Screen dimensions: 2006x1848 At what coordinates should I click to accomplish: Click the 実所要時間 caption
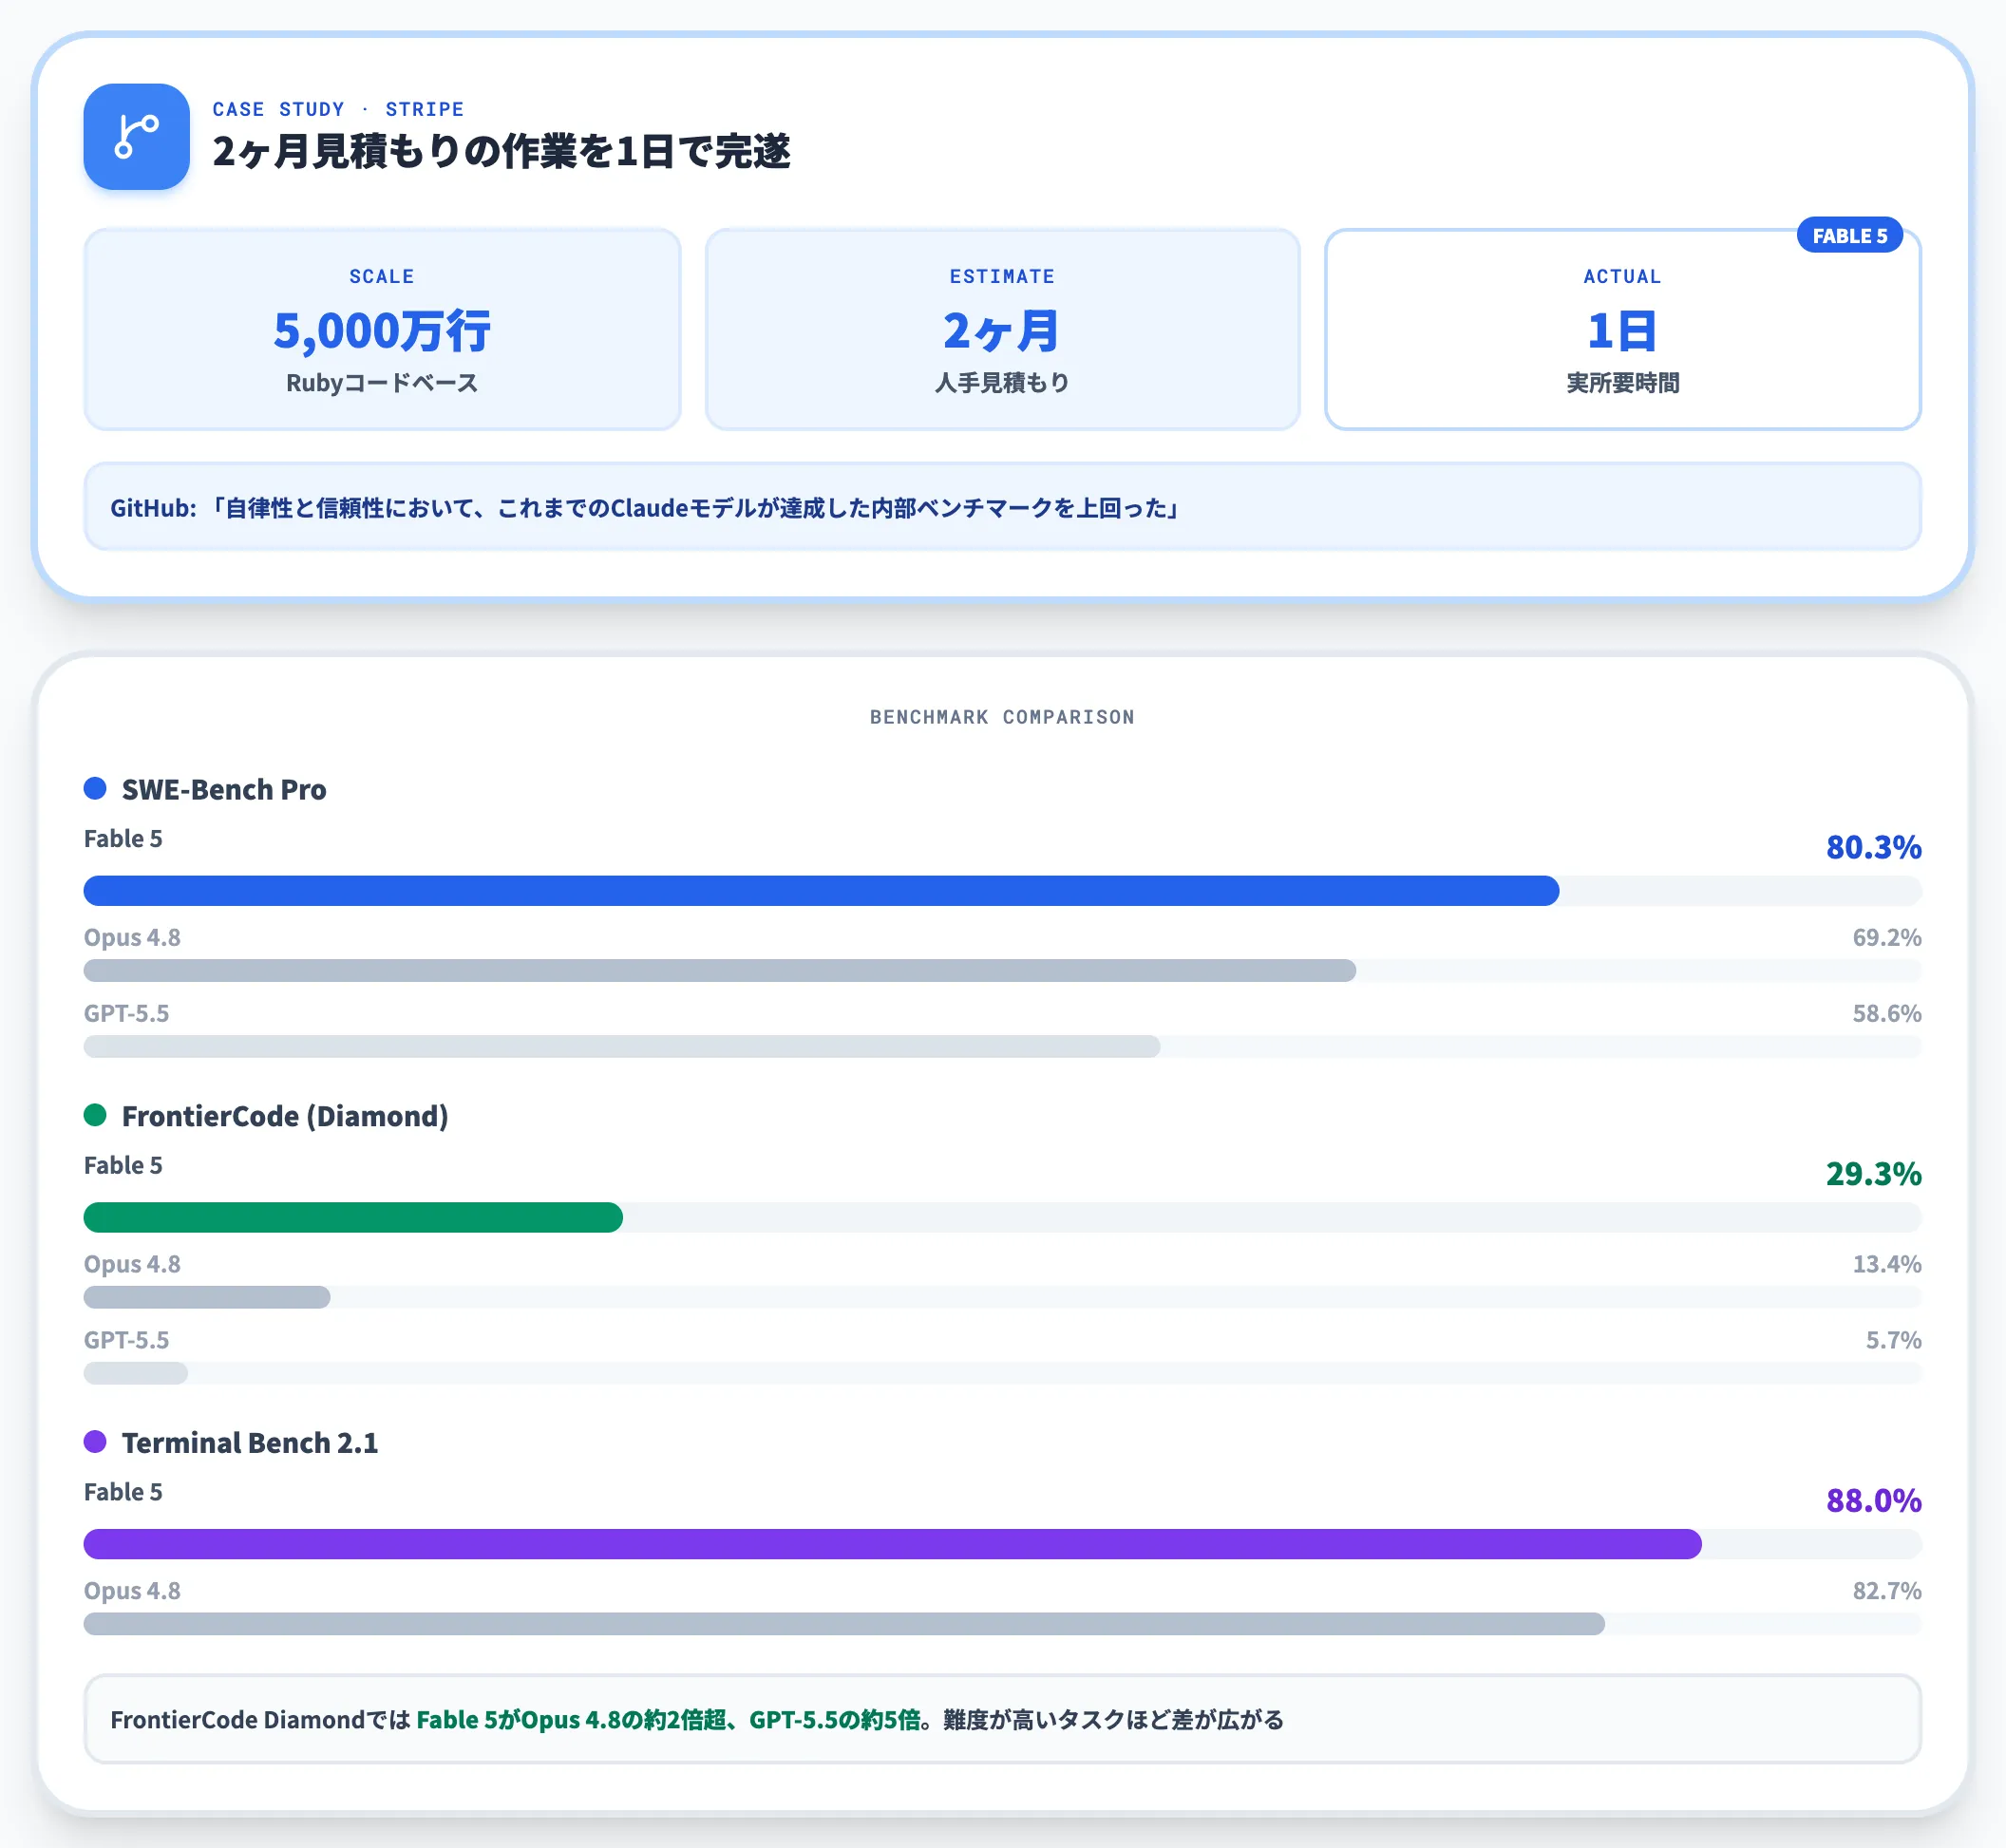1622,383
